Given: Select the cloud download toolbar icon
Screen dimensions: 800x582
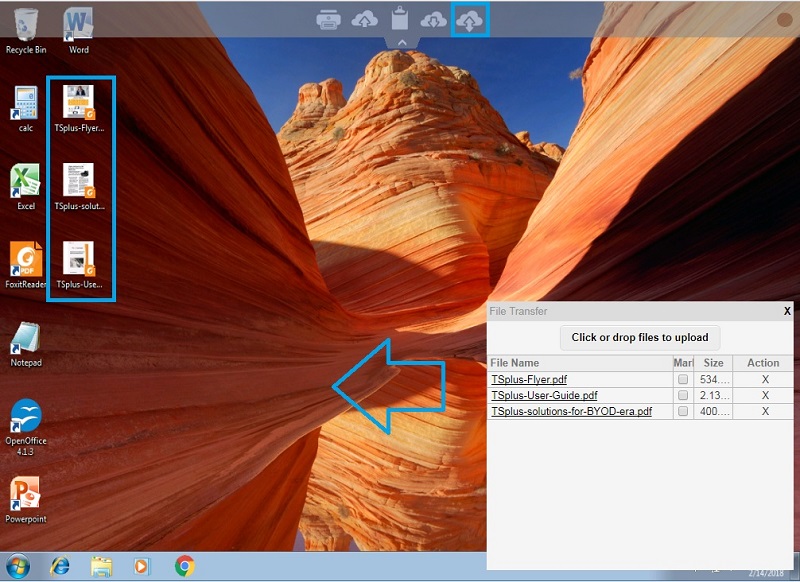Looking at the screenshot, I should 432,20.
